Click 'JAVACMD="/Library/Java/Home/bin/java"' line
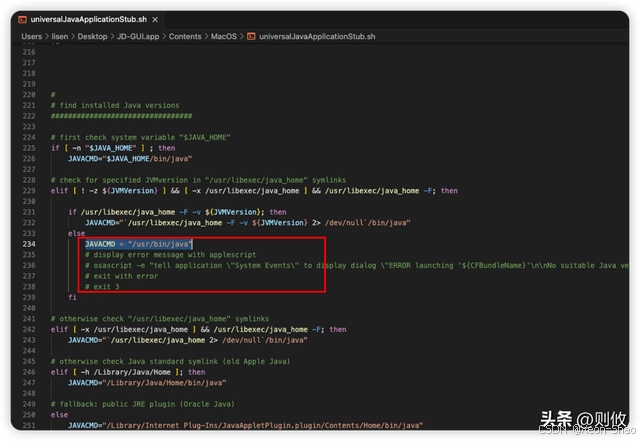 (147, 383)
